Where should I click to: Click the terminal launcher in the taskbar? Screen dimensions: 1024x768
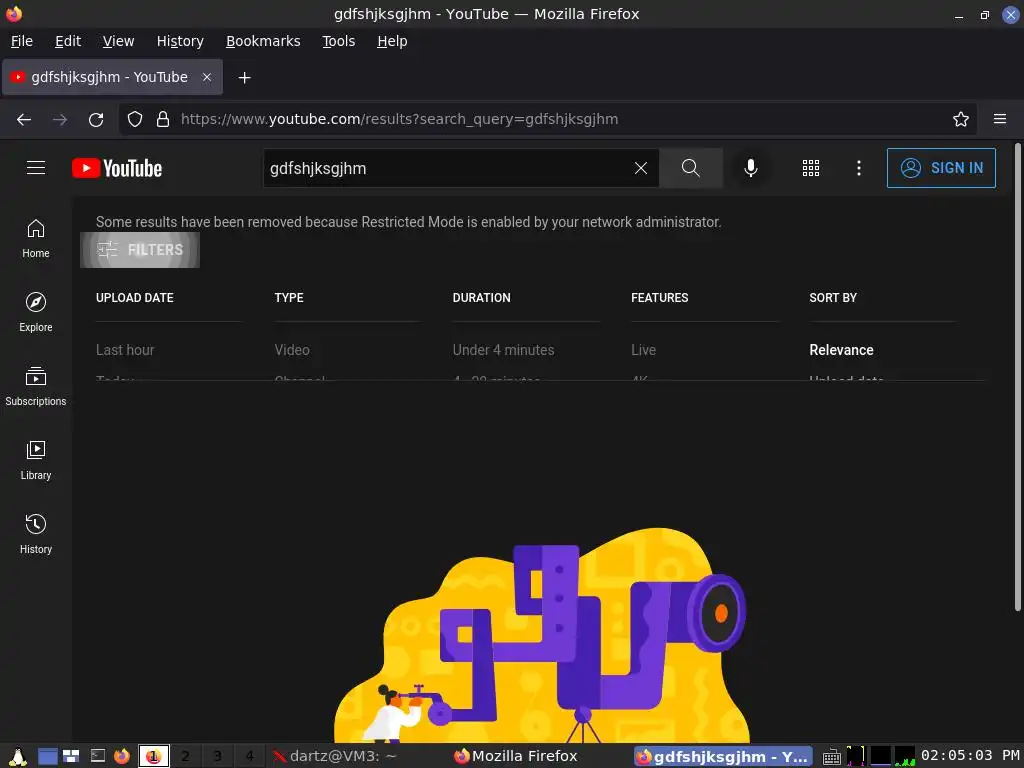click(98, 756)
